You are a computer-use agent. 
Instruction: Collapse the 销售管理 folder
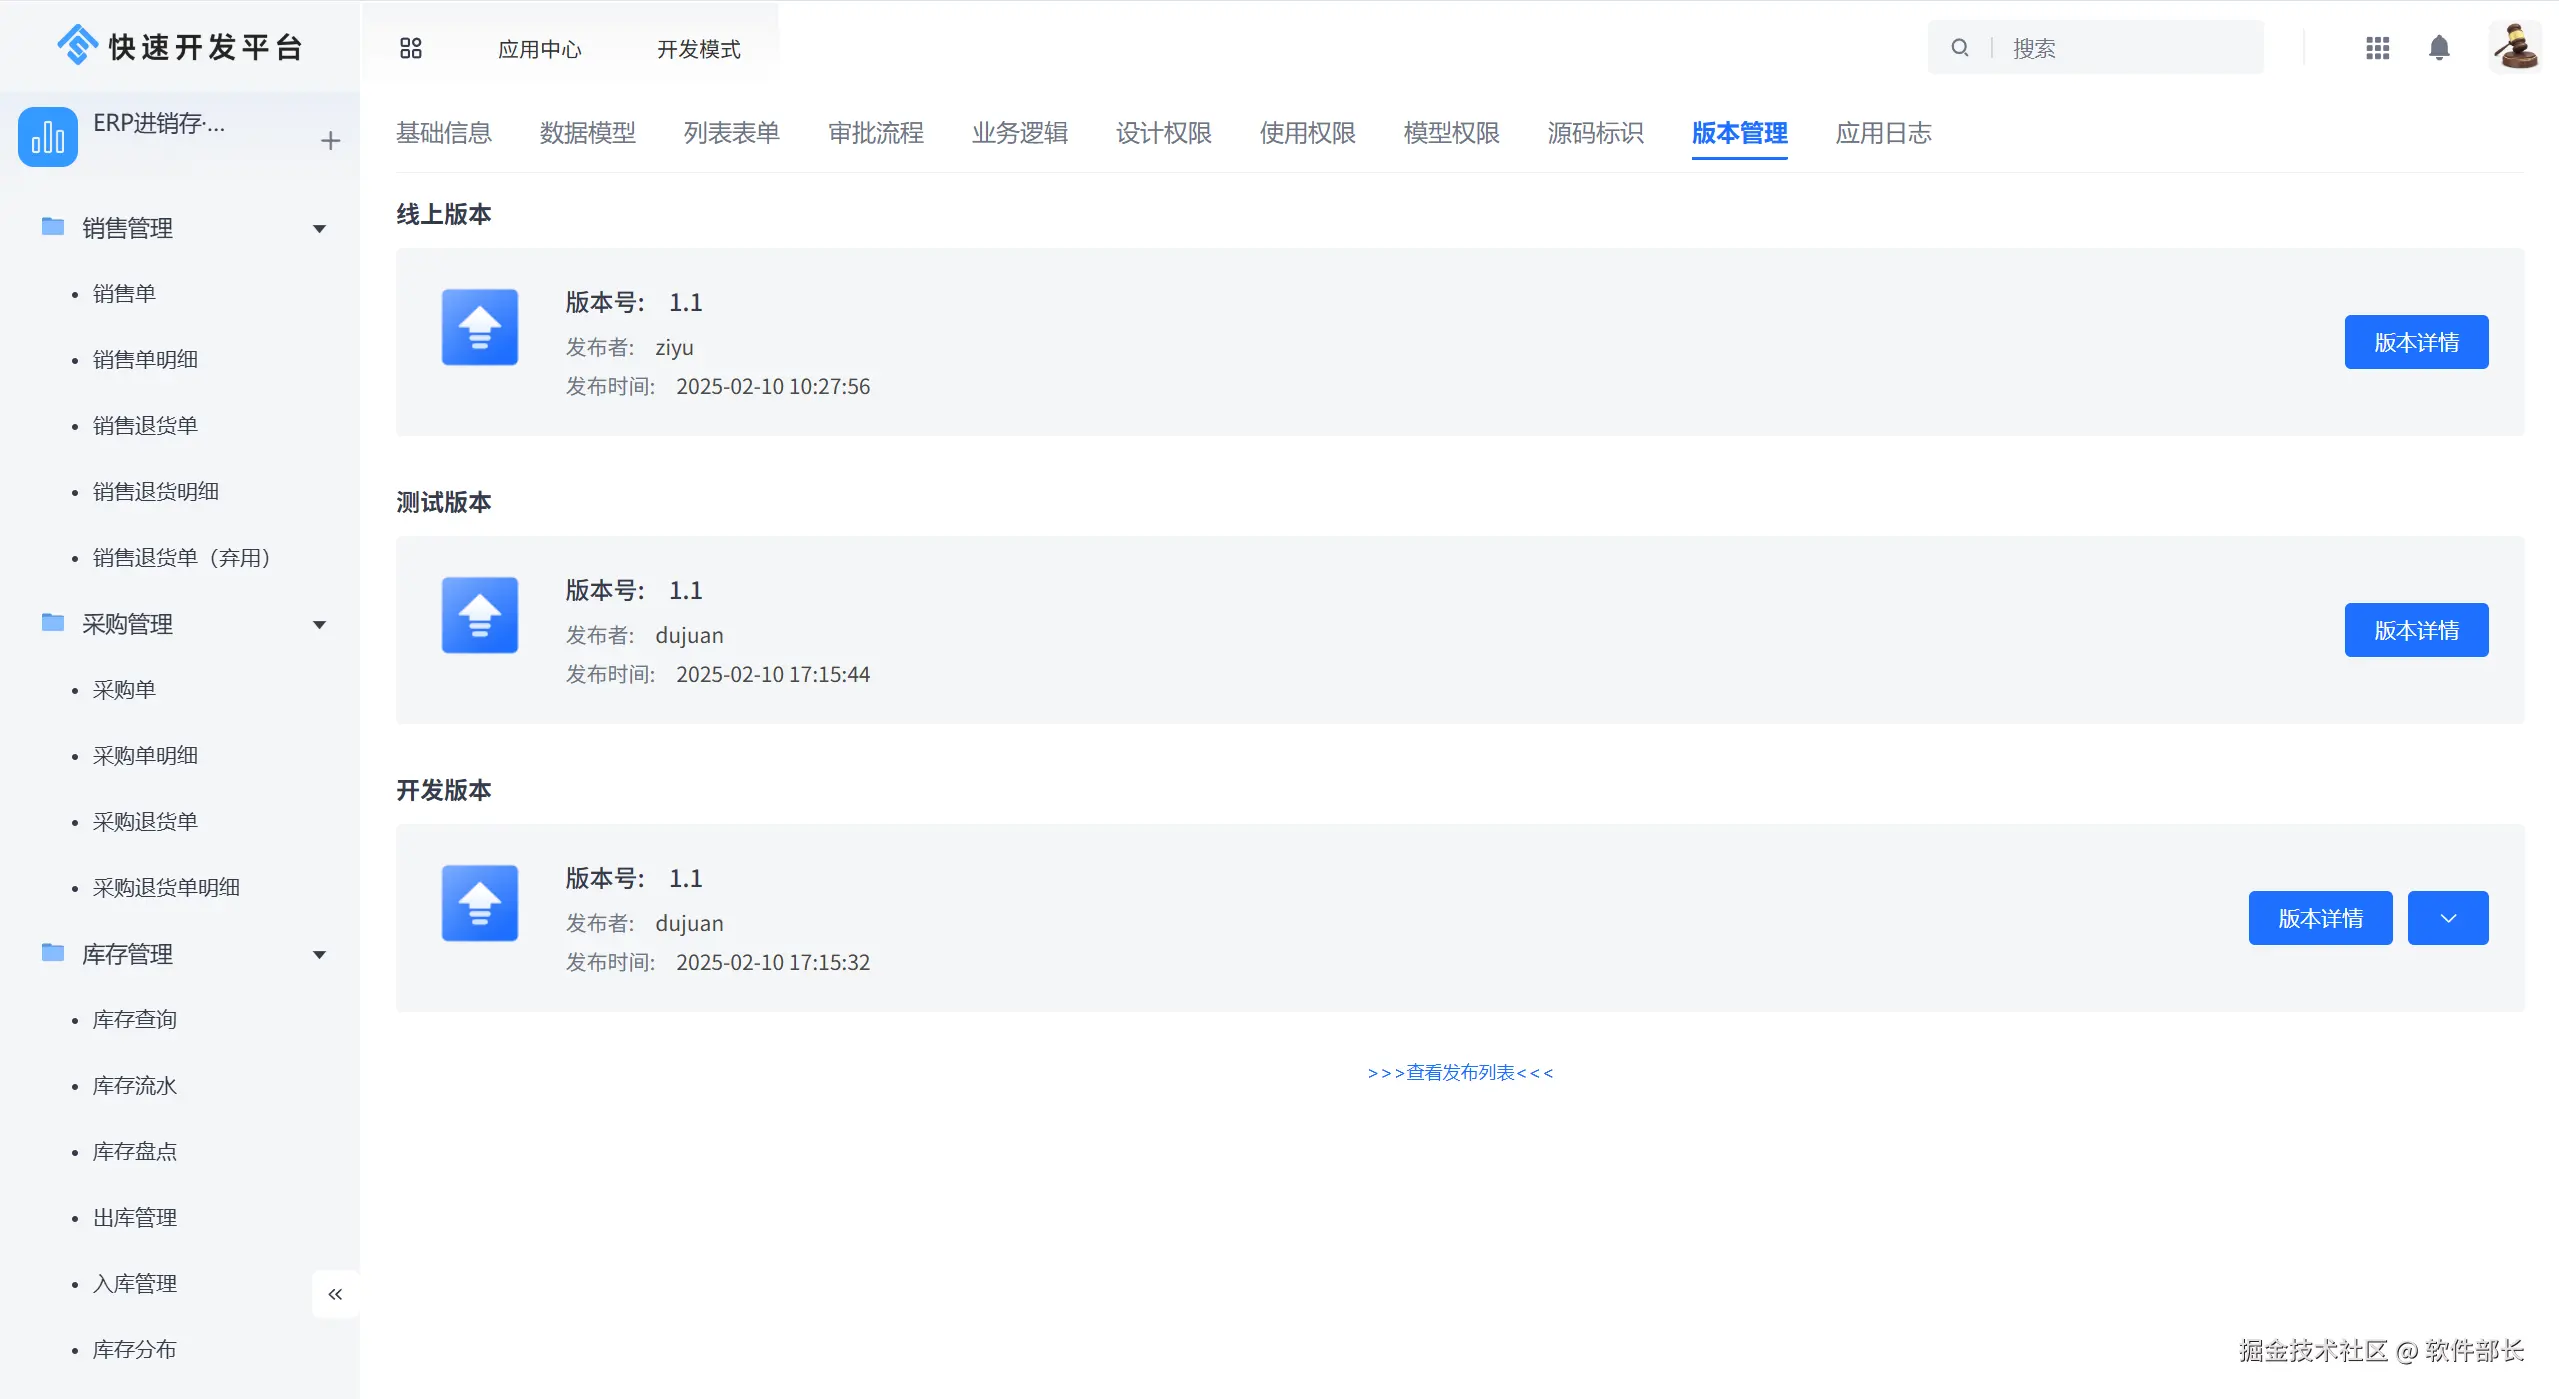[319, 229]
